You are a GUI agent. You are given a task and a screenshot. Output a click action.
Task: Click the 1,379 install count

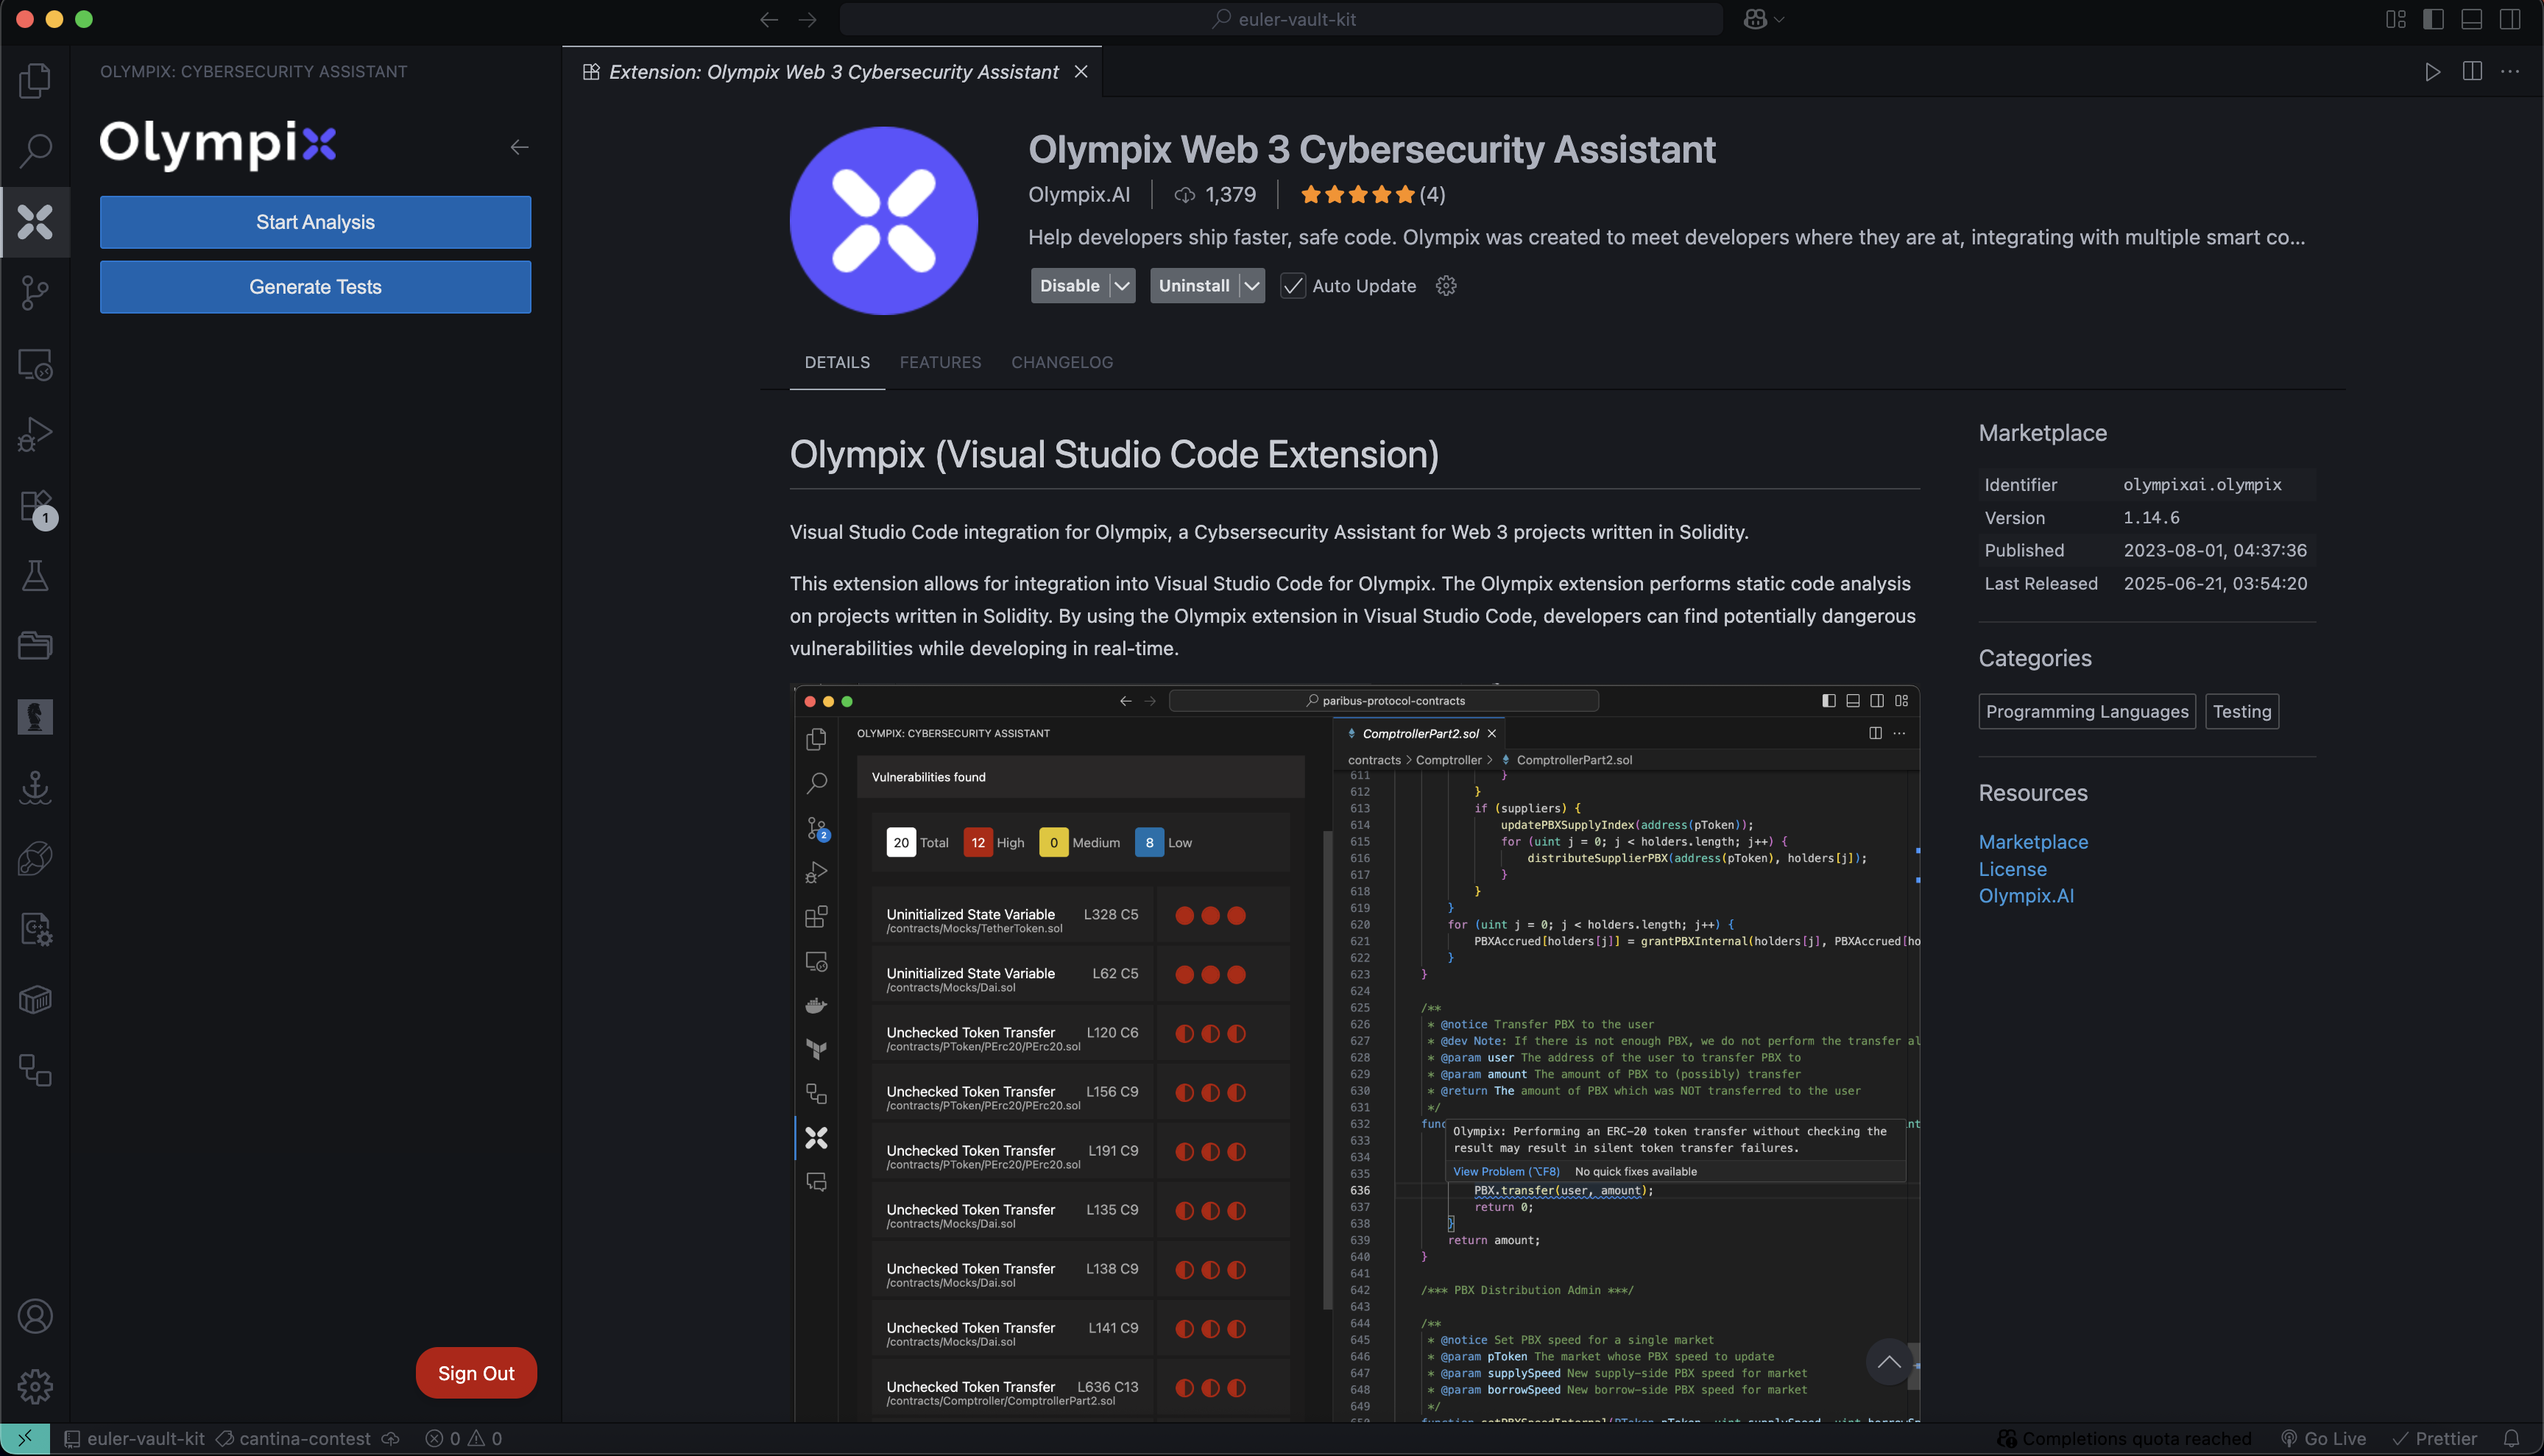(x=1215, y=194)
